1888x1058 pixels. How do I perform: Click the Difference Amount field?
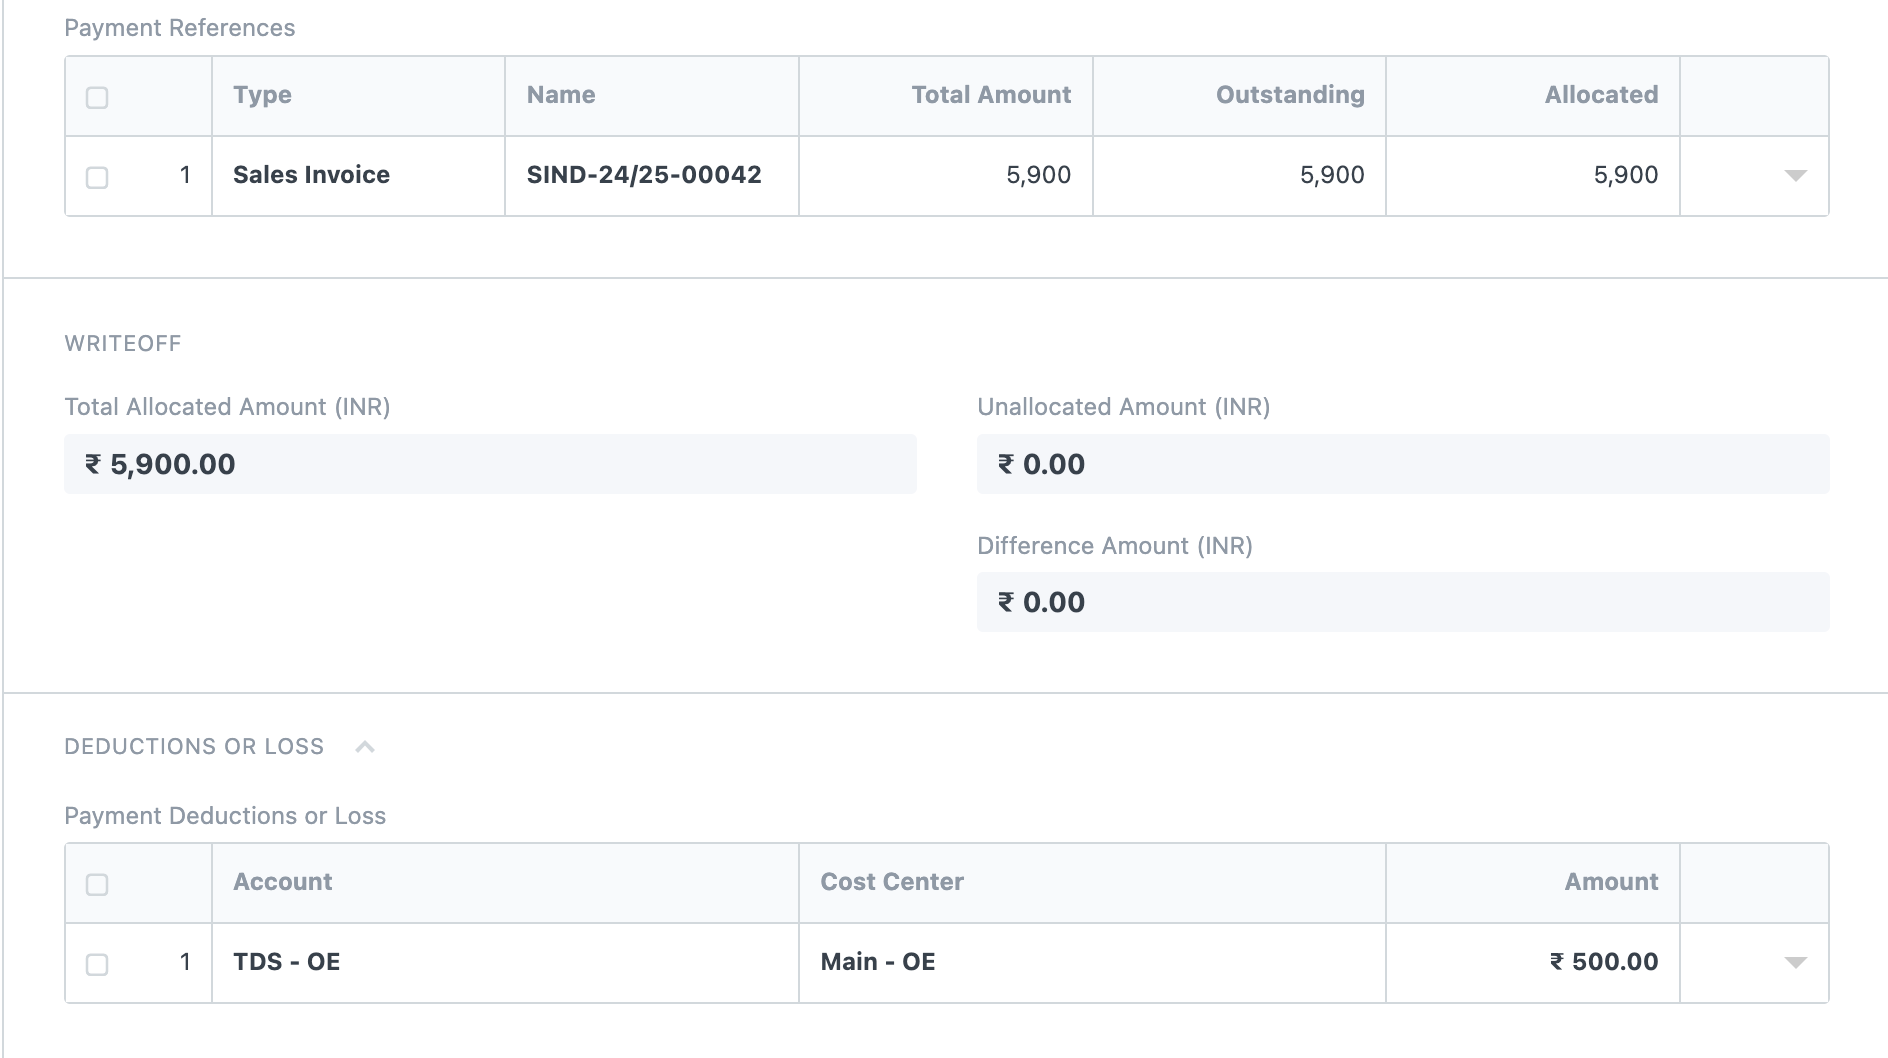point(1402,602)
